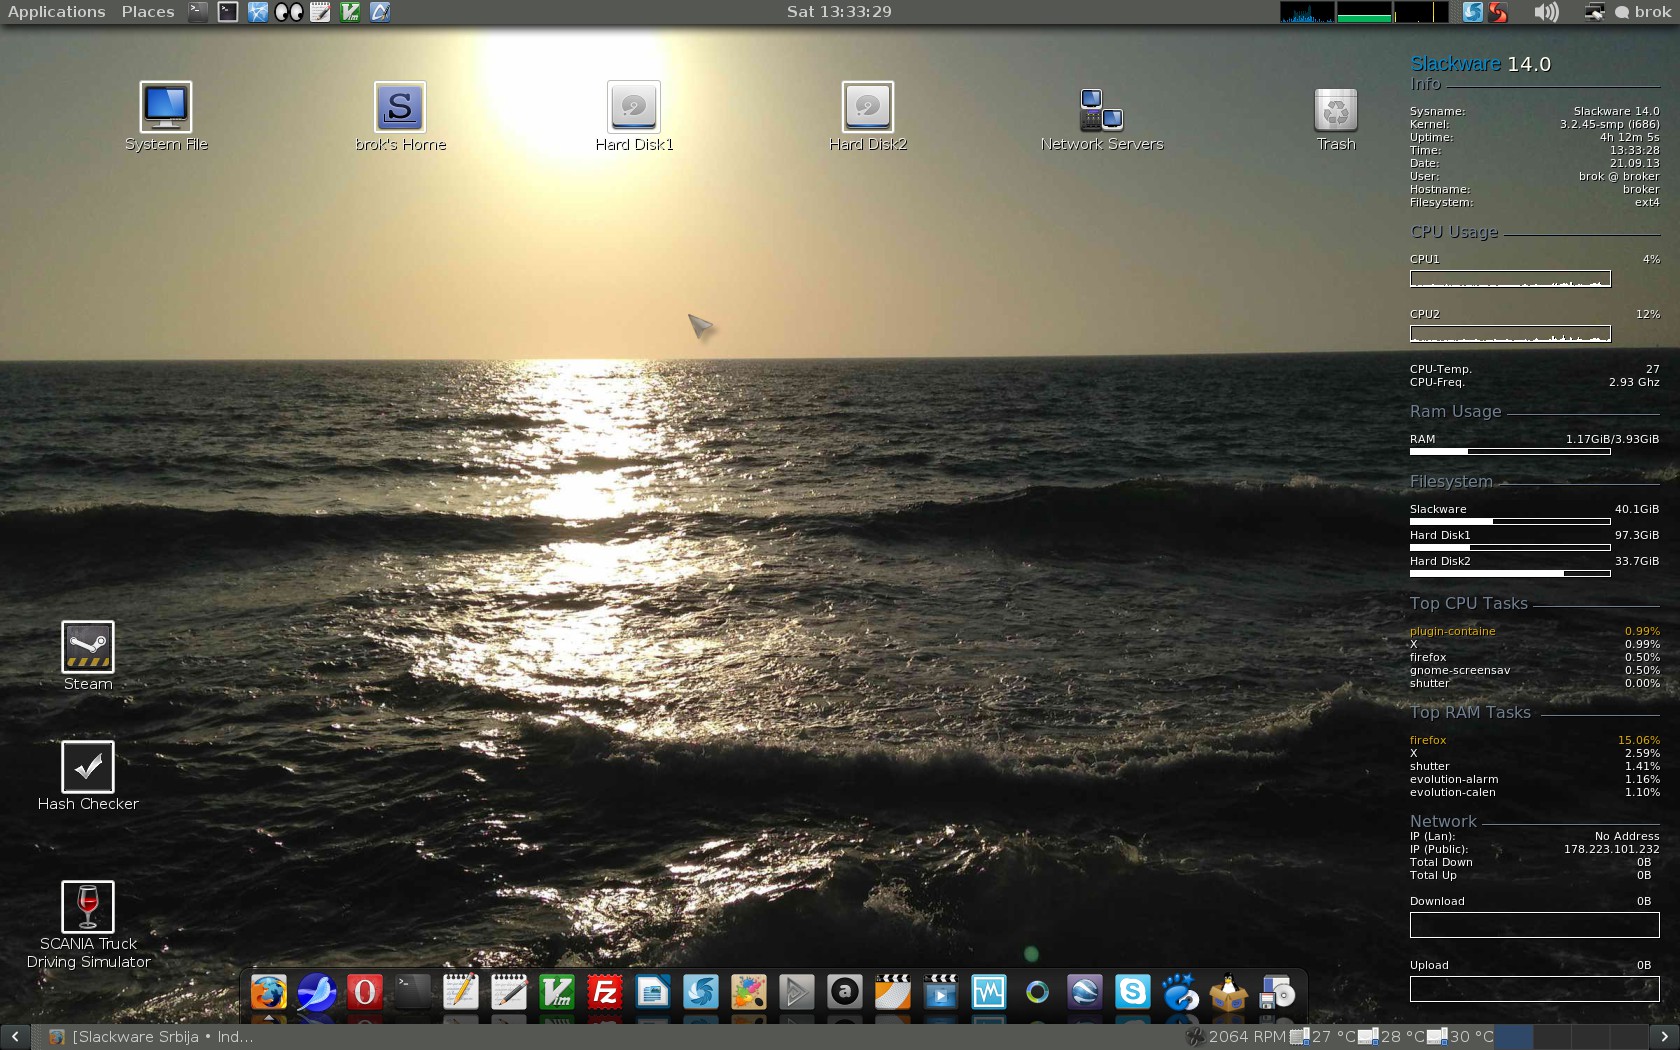Launch SCANIA Truck Driving Simulator icon
The image size is (1680, 1050).
click(x=88, y=908)
